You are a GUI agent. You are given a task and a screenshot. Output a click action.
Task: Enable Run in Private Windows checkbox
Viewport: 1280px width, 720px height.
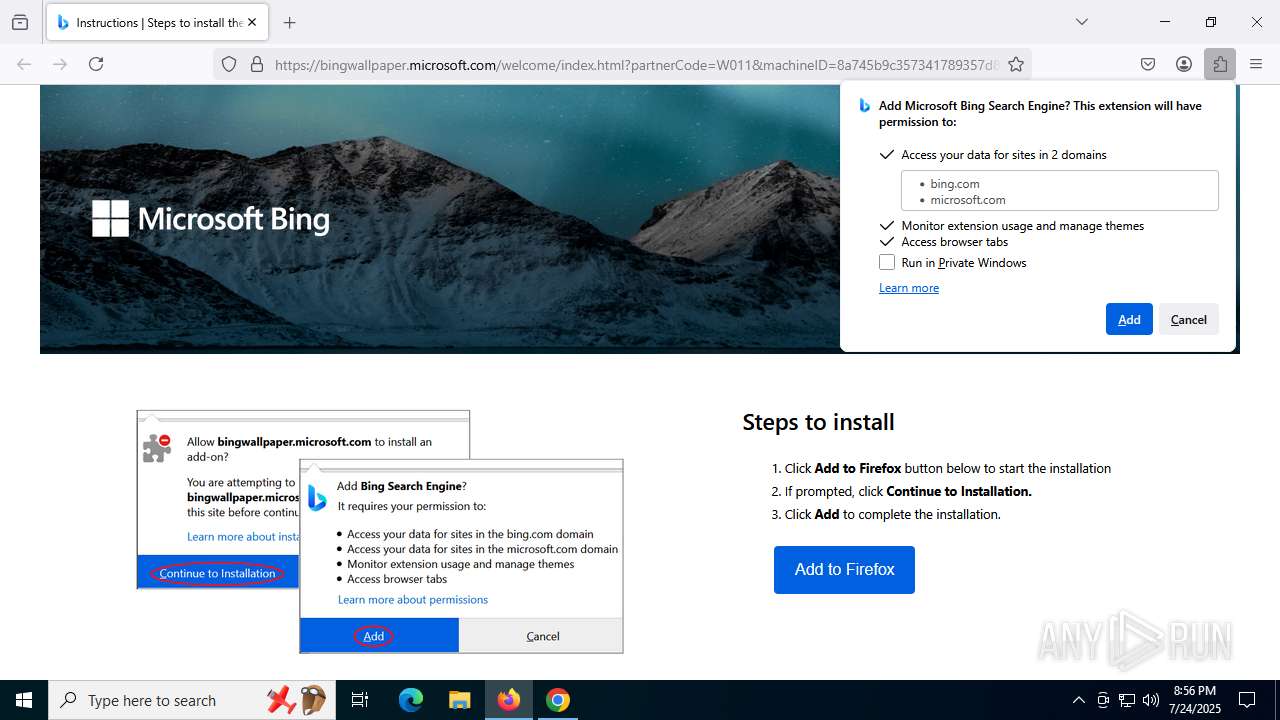coord(887,262)
